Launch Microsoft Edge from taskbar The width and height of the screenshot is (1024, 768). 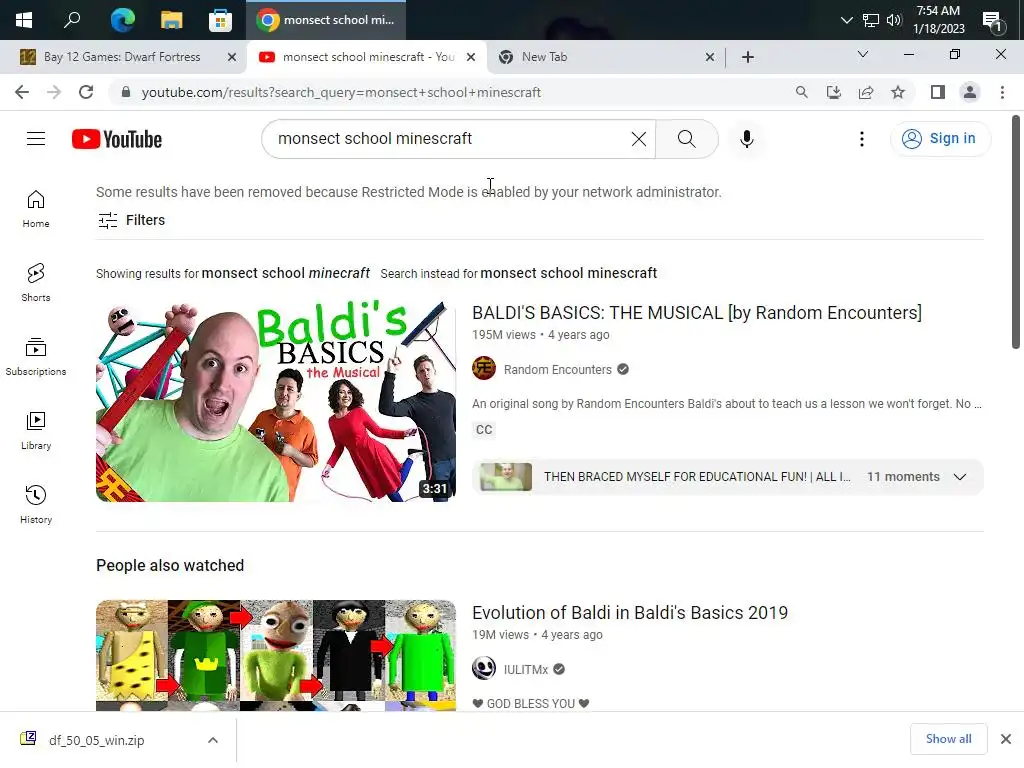(x=122, y=20)
